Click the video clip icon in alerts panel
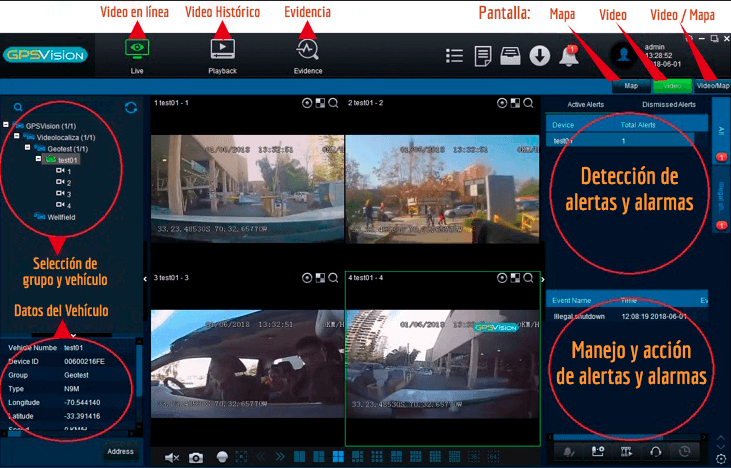The width and height of the screenshot is (731, 468). (x=627, y=452)
